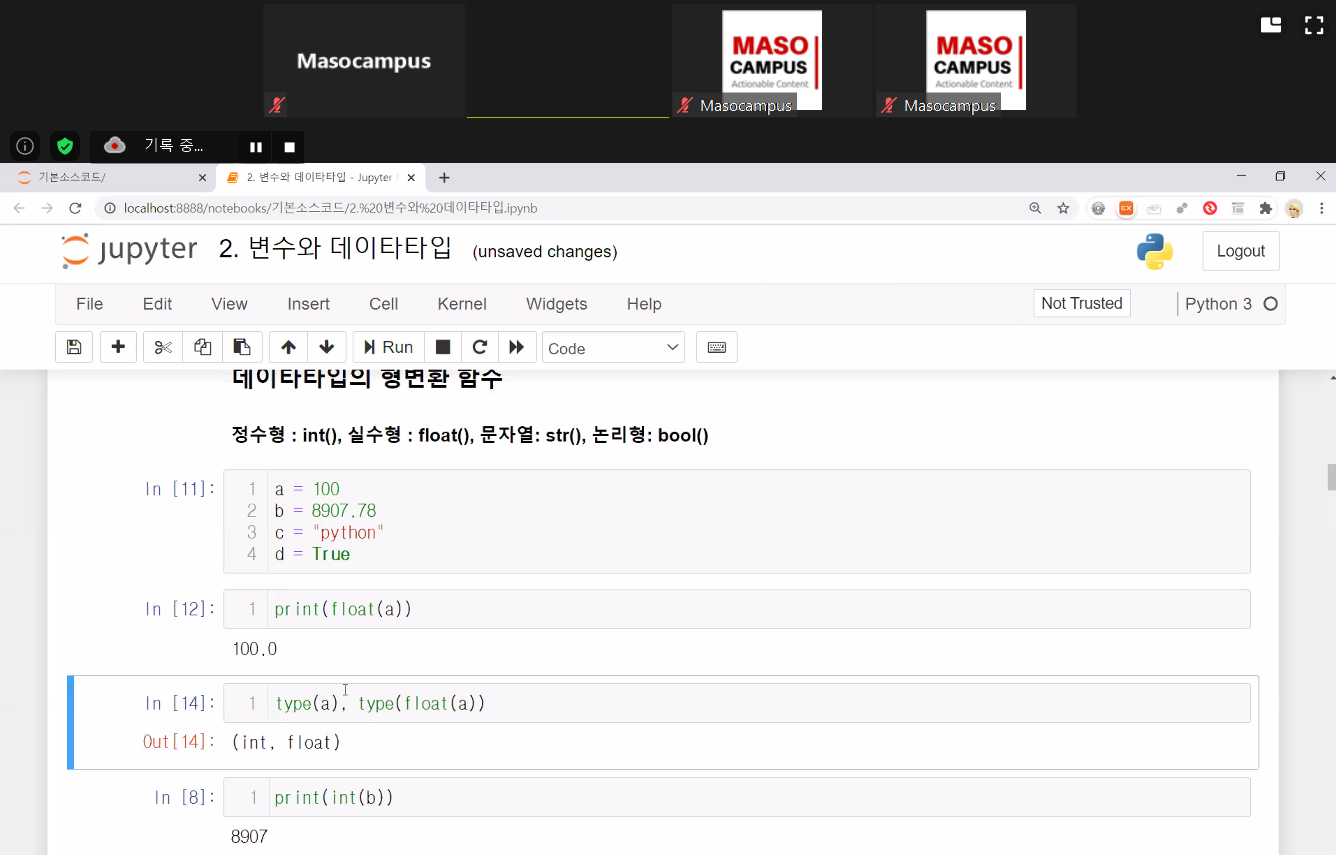Image resolution: width=1336 pixels, height=855 pixels.
Task: Move the selected cell up
Action: tap(288, 347)
